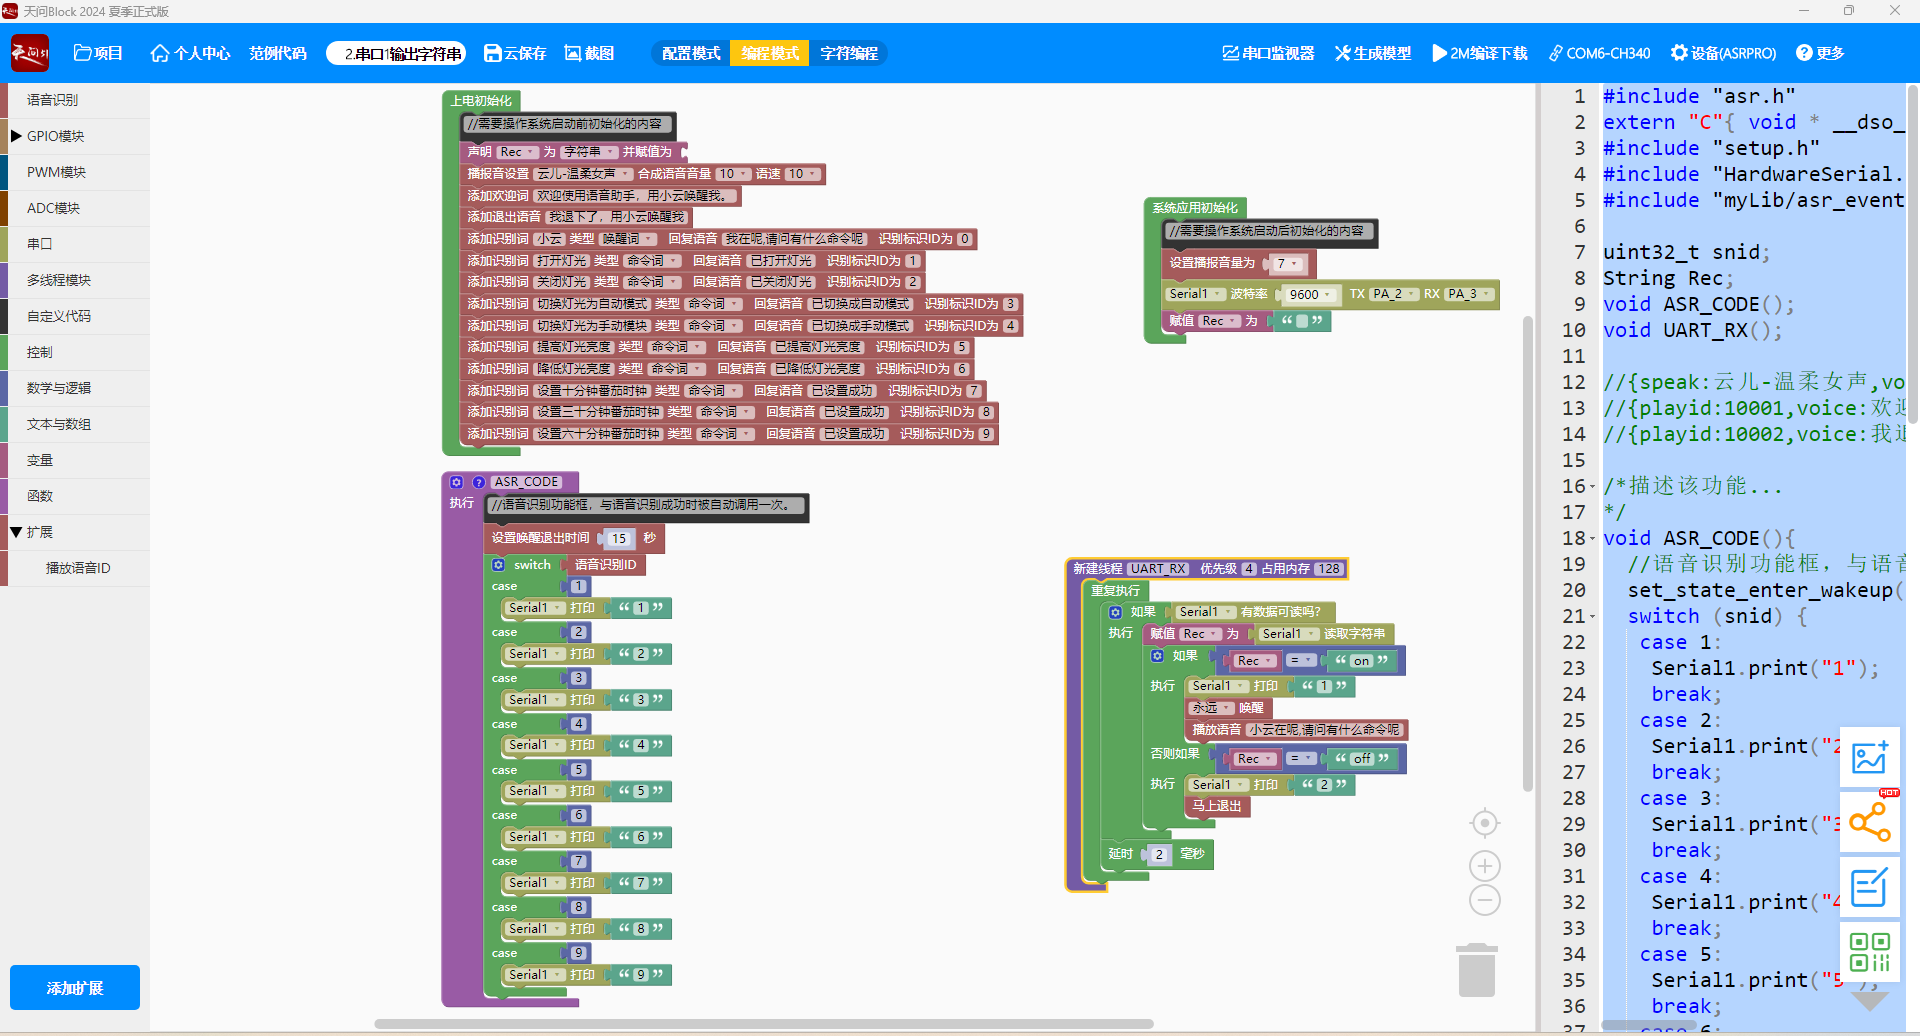Zoom in on the block workspace

tap(1485, 866)
